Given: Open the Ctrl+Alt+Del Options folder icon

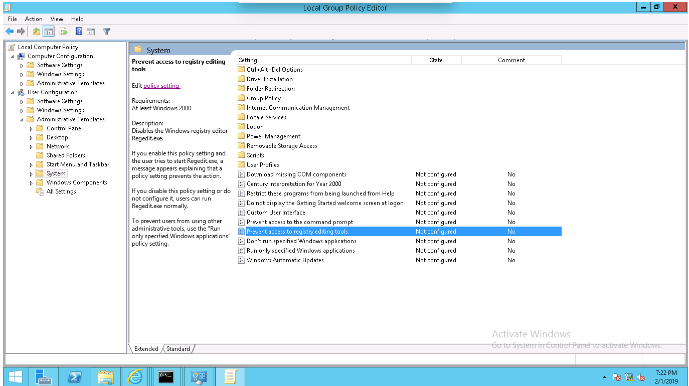Looking at the screenshot, I should [x=241, y=69].
